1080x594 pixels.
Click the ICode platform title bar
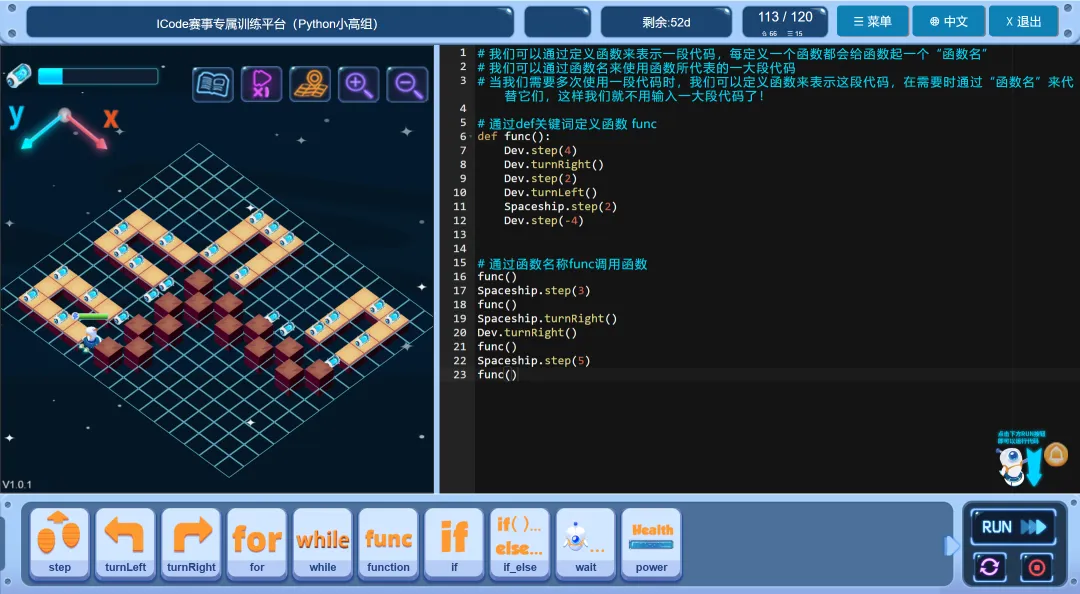[x=270, y=23]
